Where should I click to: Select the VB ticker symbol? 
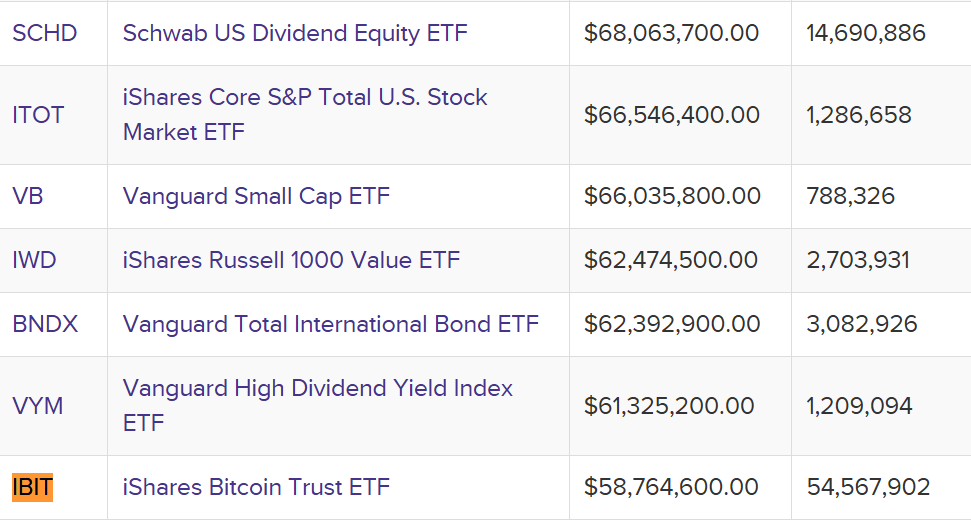(x=28, y=196)
